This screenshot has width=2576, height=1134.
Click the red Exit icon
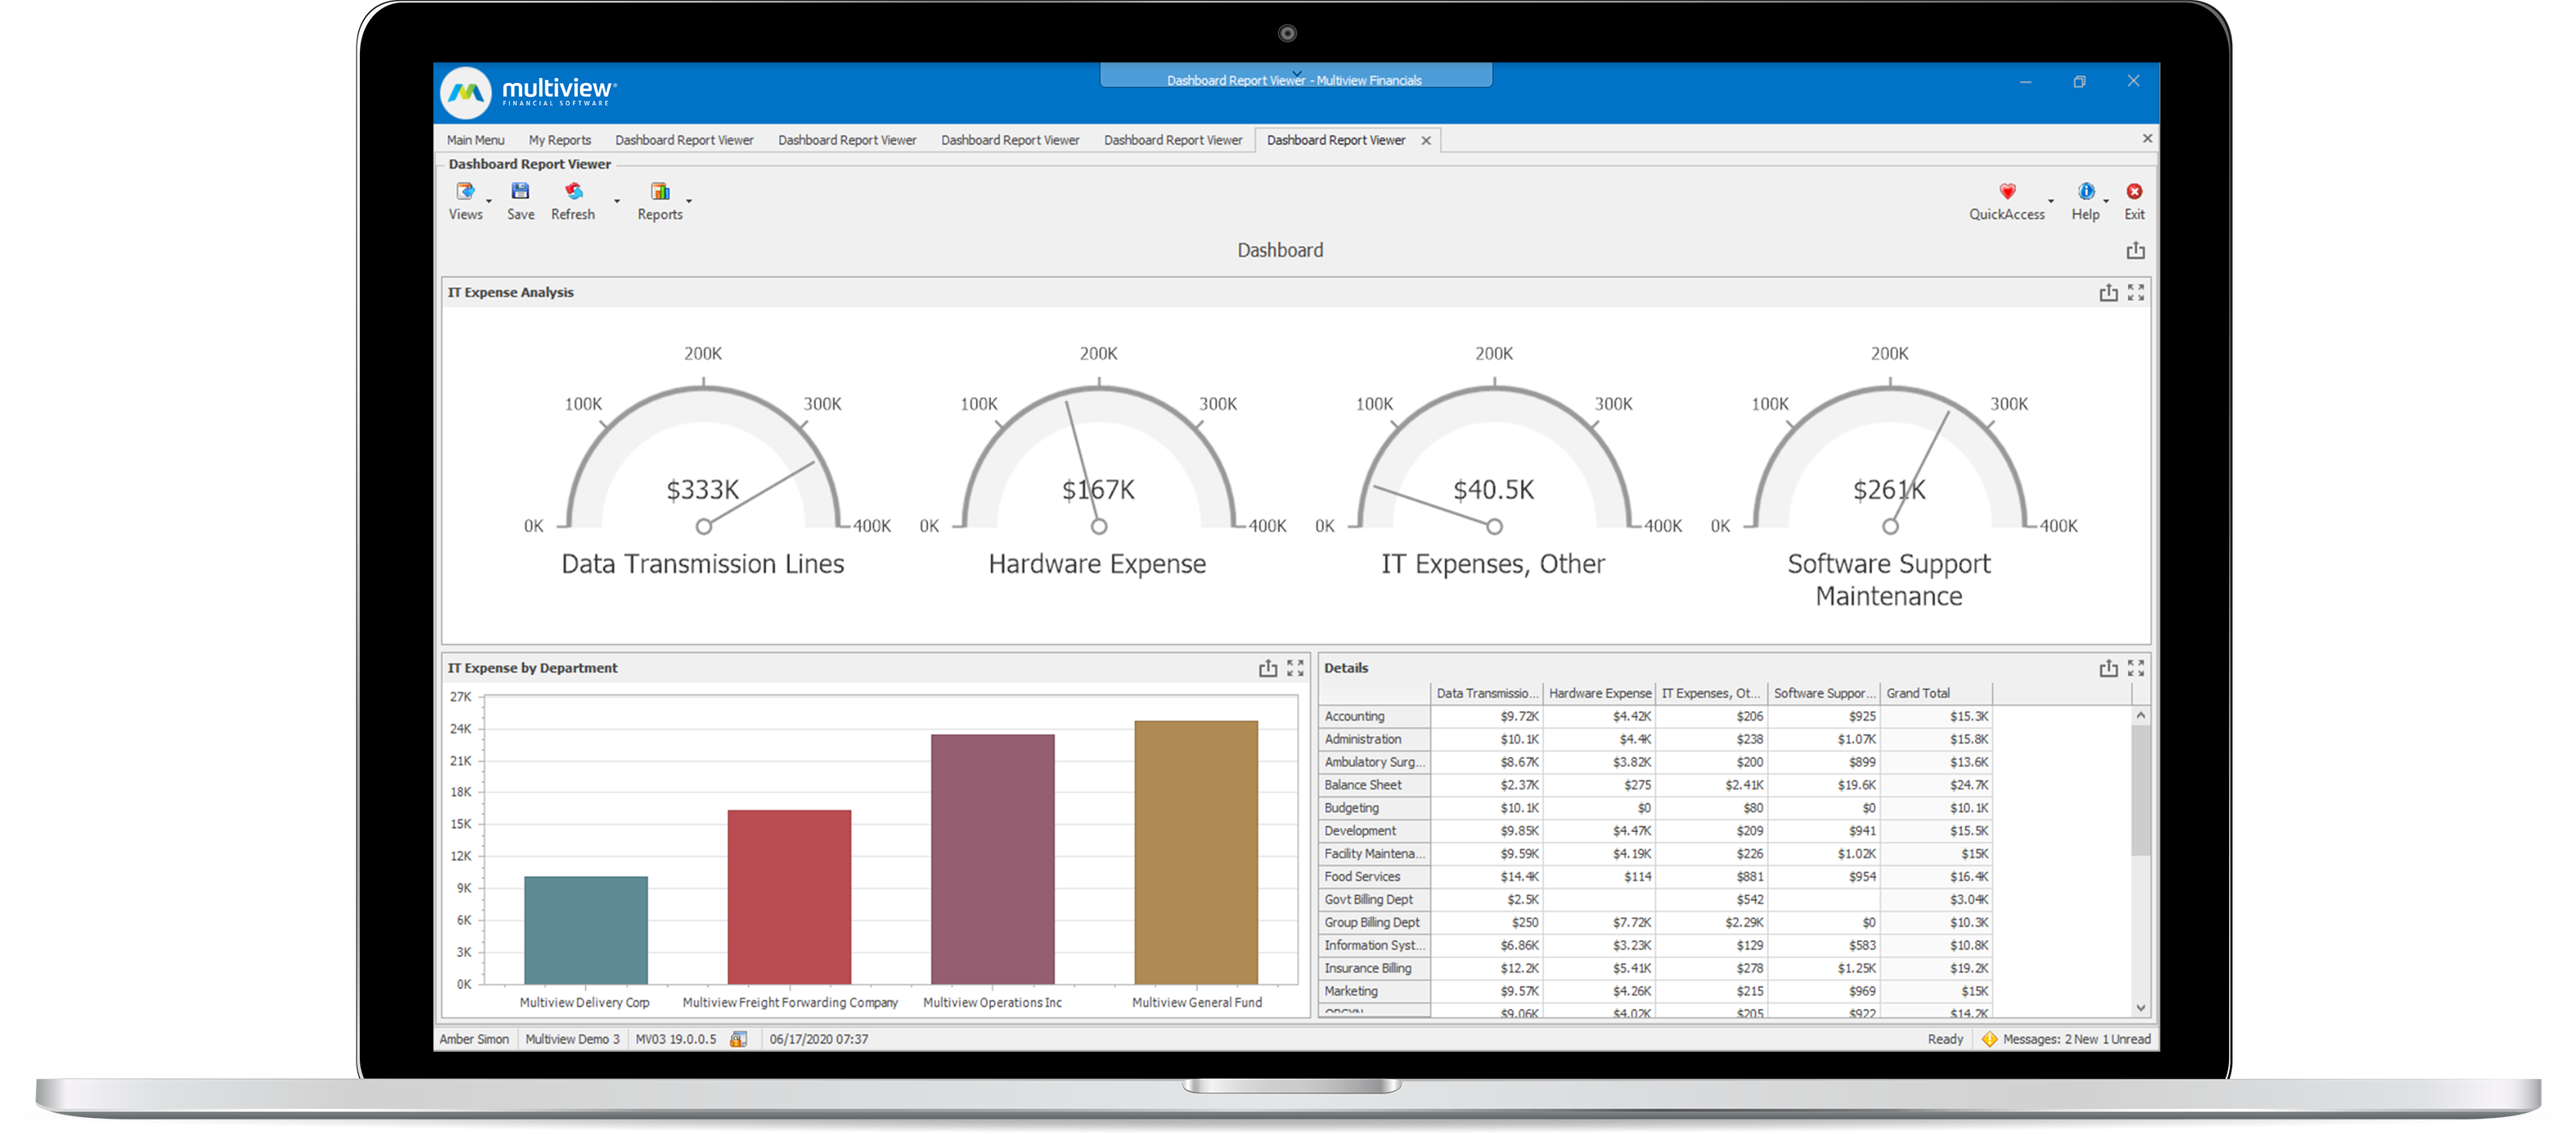(x=2134, y=191)
